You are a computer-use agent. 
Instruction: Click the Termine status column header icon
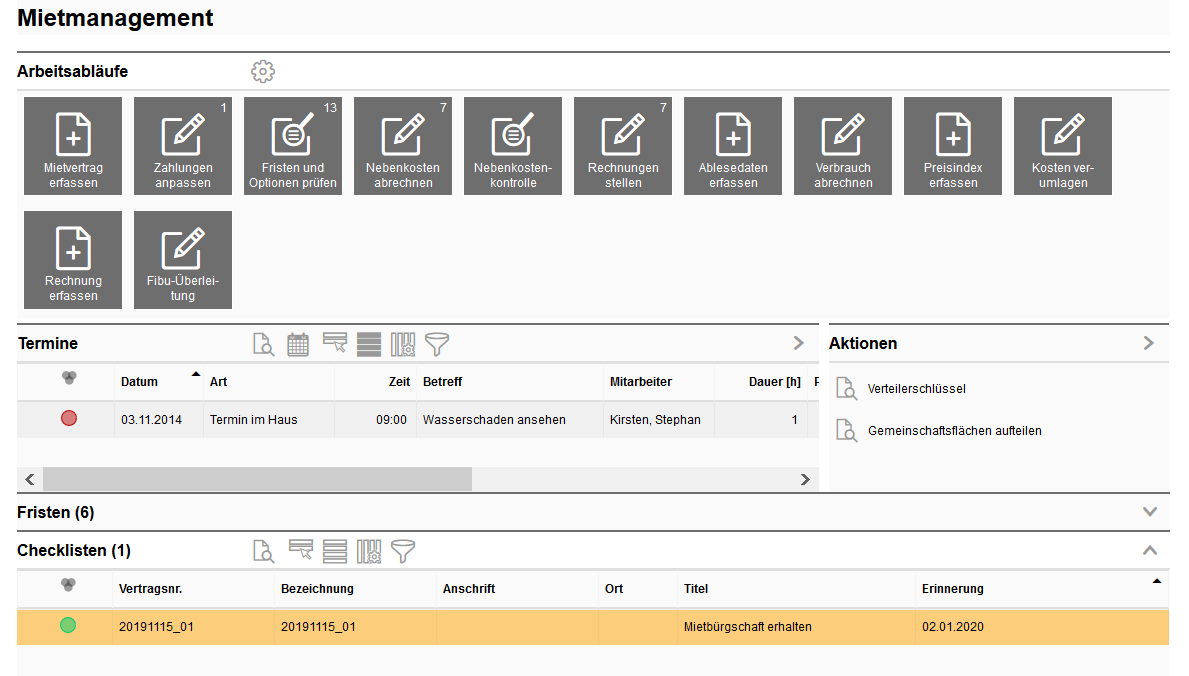point(69,378)
